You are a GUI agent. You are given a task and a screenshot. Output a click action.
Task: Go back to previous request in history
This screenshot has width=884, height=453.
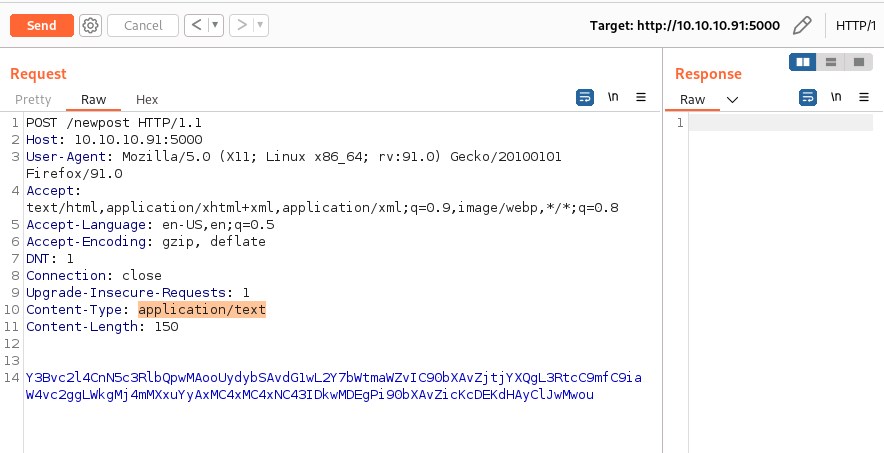(x=196, y=25)
